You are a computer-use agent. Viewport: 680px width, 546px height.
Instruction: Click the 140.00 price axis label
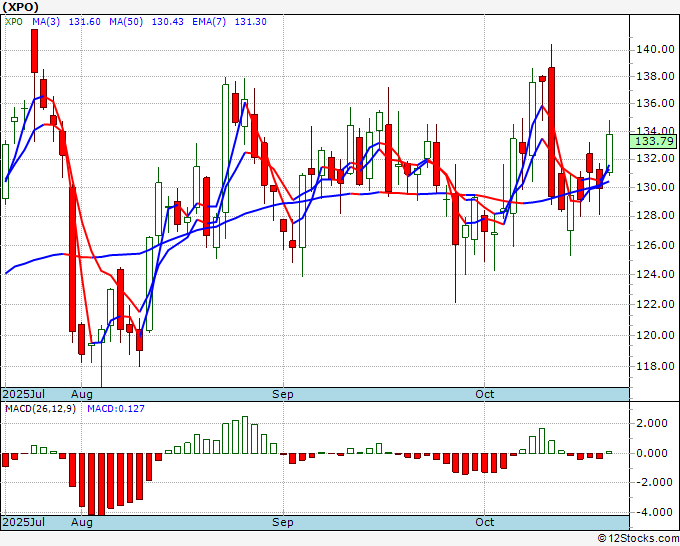tap(655, 49)
